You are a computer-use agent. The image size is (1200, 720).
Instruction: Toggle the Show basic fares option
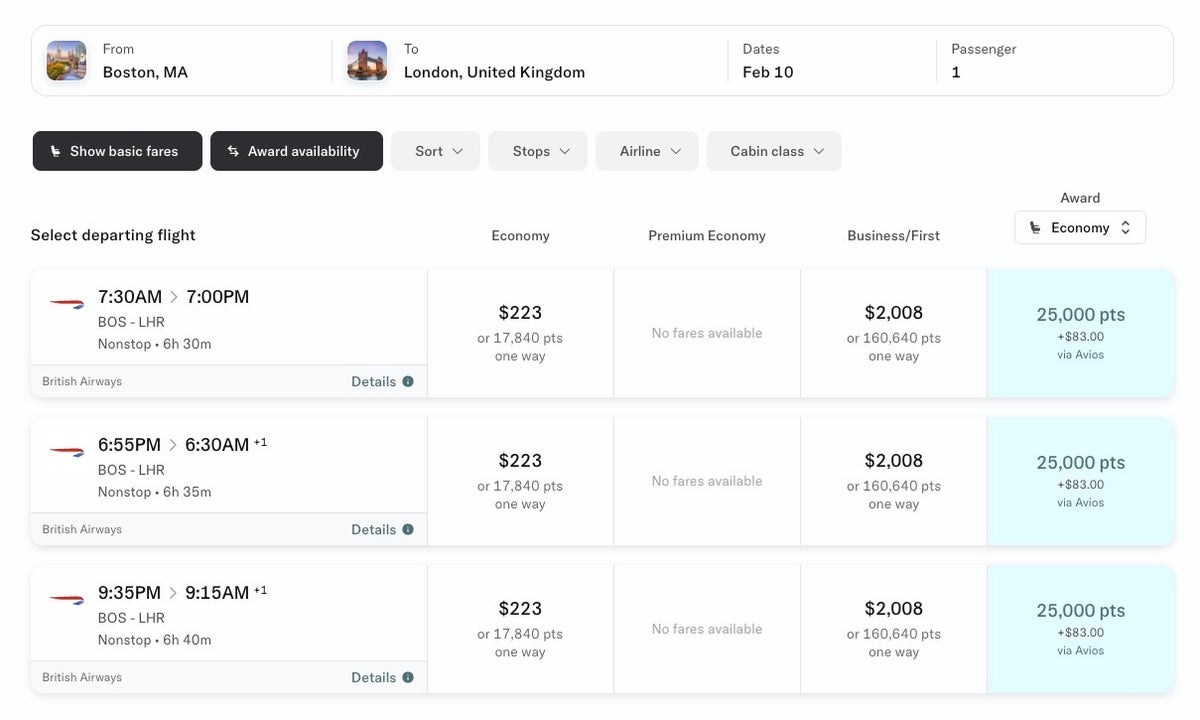pyautogui.click(x=117, y=150)
